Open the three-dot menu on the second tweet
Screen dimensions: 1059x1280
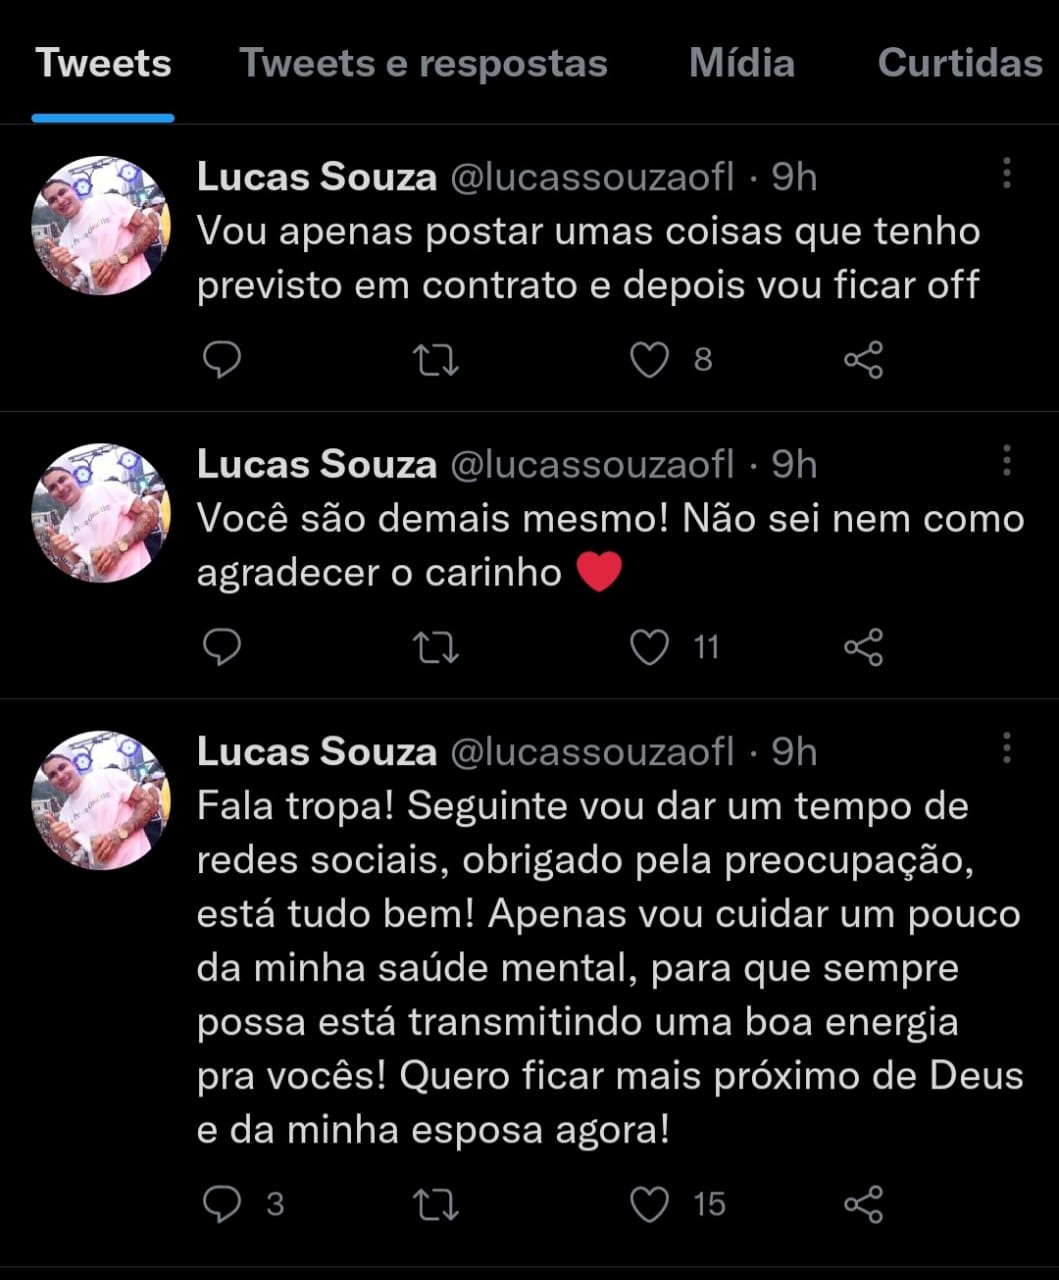pyautogui.click(x=1008, y=460)
